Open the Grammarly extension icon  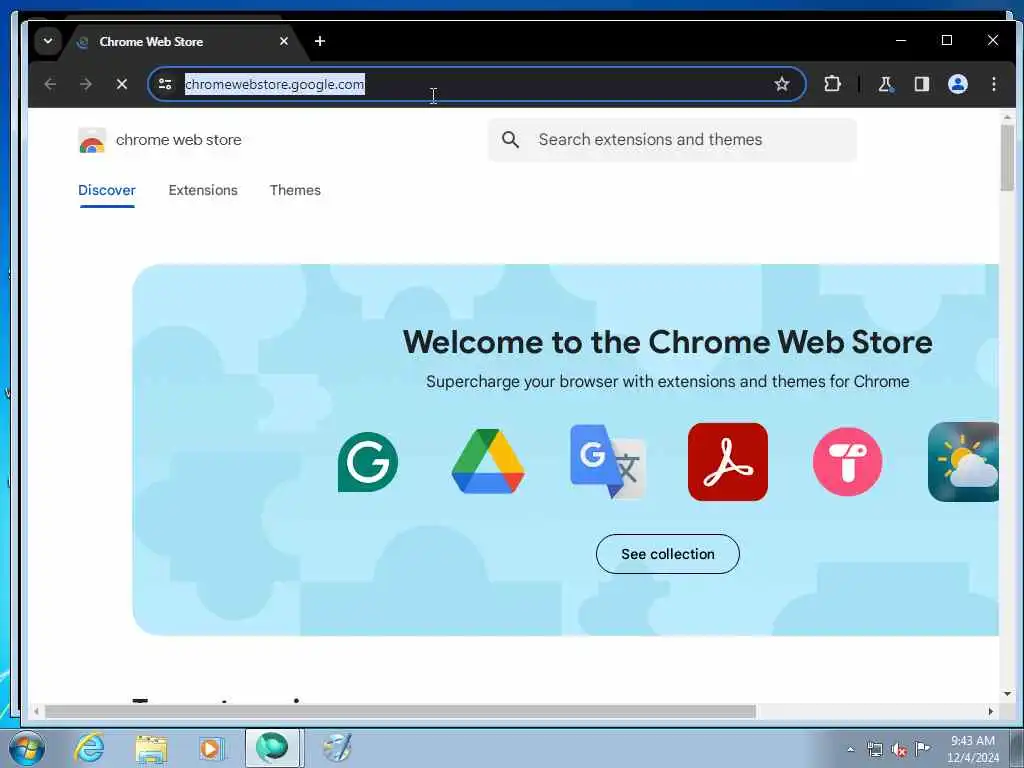pyautogui.click(x=368, y=462)
